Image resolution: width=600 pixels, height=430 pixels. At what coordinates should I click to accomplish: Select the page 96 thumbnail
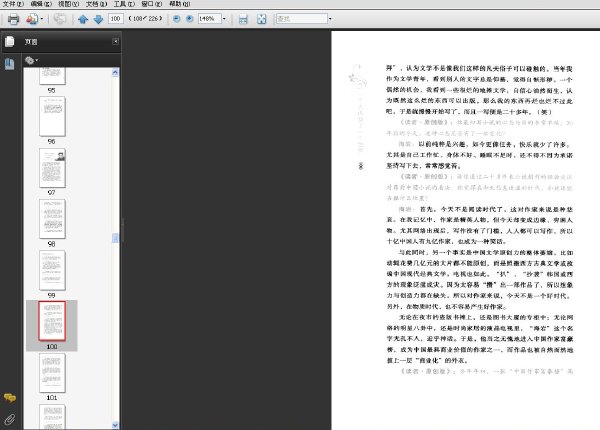coord(52,116)
